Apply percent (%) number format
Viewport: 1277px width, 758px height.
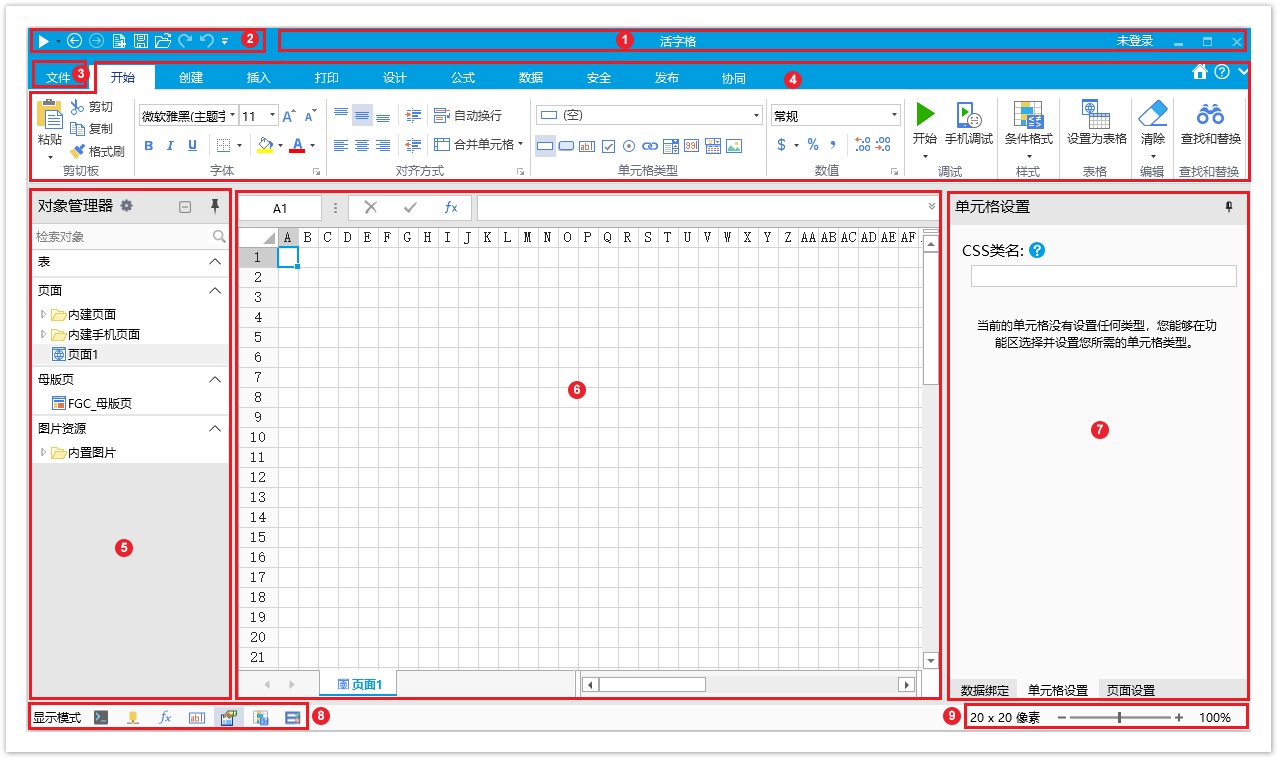tap(813, 145)
